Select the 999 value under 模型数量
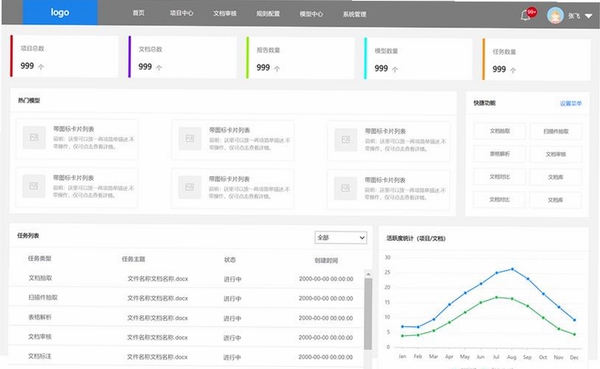Image resolution: width=600 pixels, height=369 pixels. 381,69
